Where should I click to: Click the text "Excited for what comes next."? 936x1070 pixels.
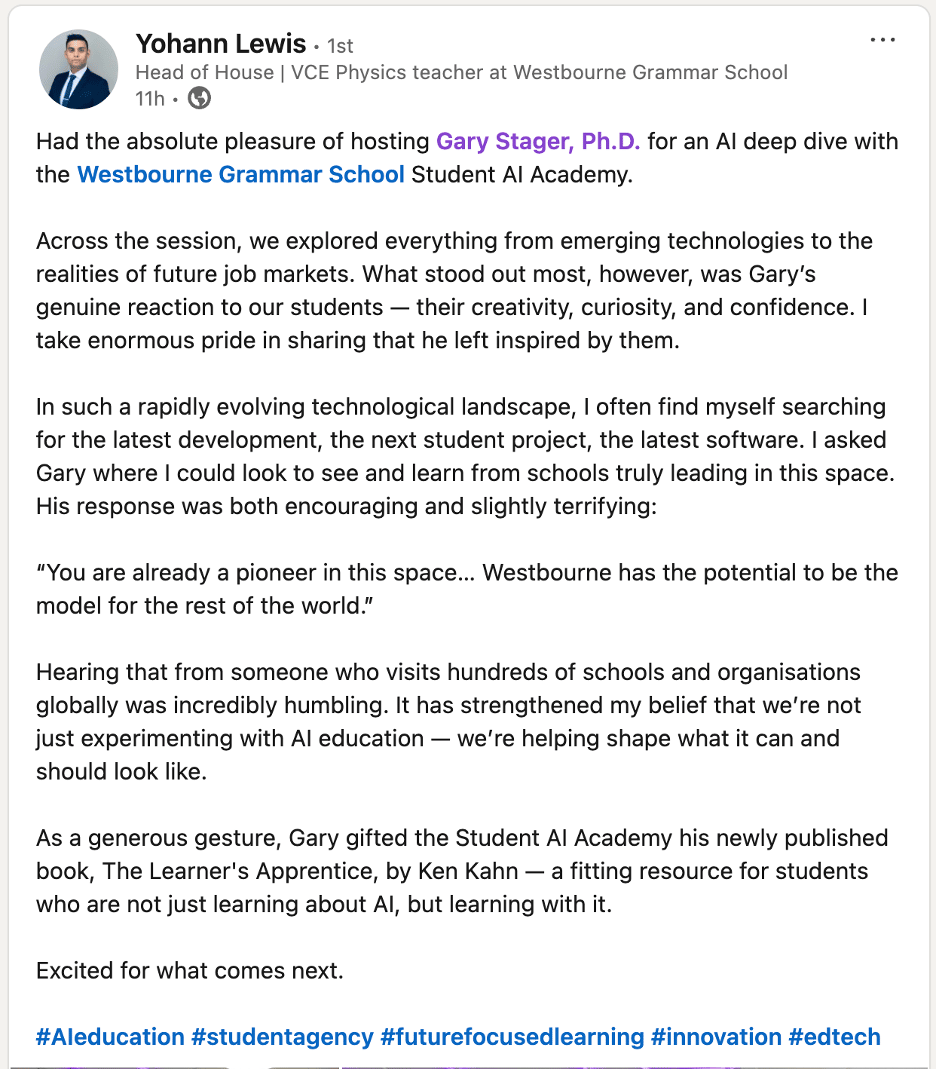pyautogui.click(x=190, y=970)
